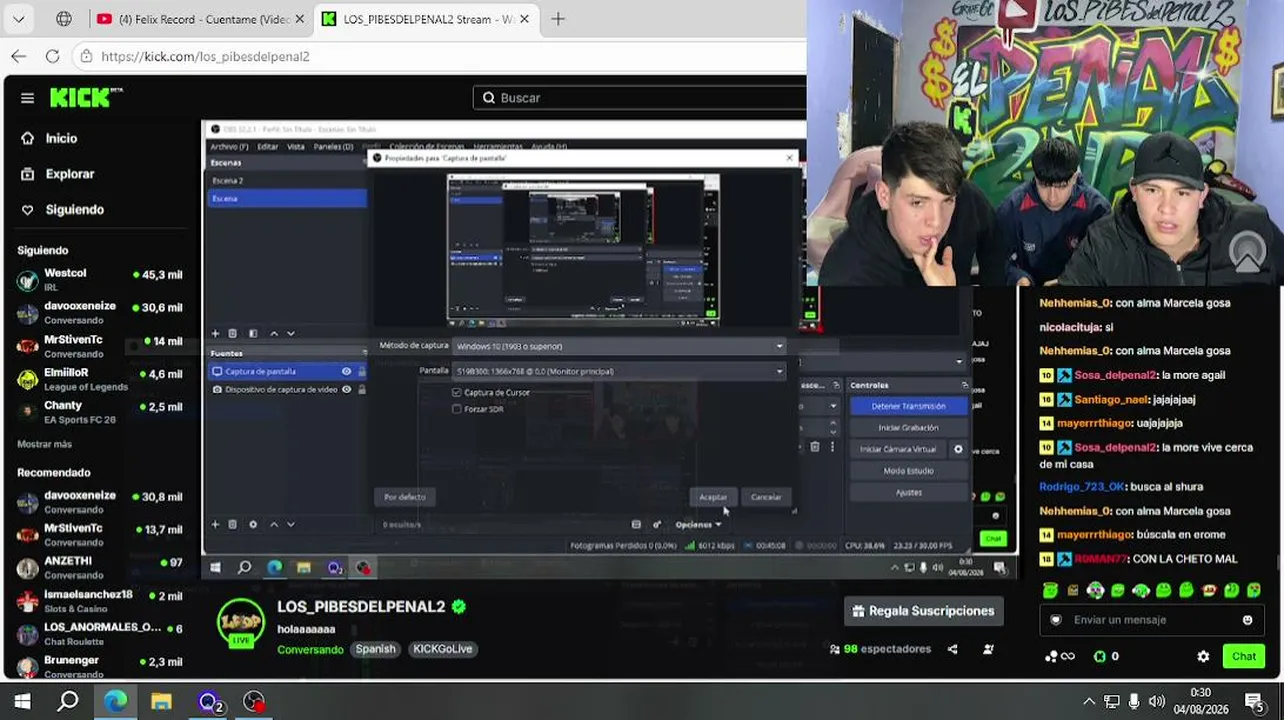The height and width of the screenshot is (720, 1284).
Task: Click the 98 espectadores viewer count
Action: point(880,649)
